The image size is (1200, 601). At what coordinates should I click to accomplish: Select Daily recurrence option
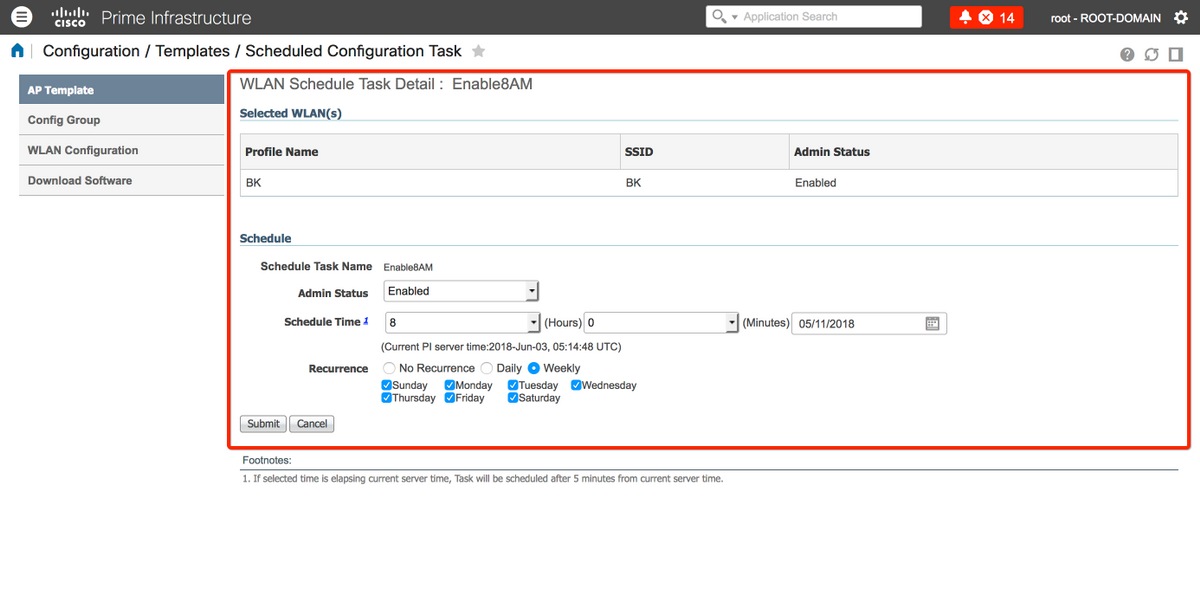click(x=487, y=368)
